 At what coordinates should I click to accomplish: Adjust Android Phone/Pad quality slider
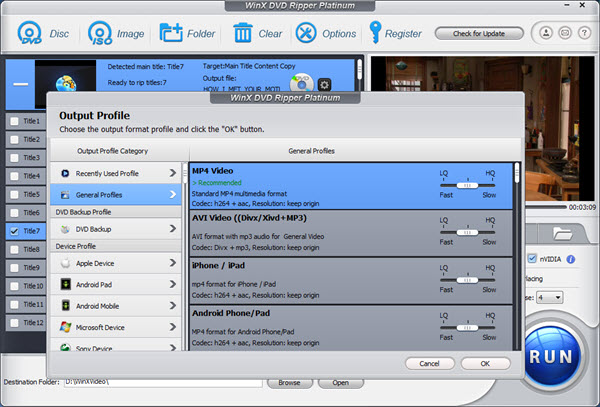(x=467, y=328)
